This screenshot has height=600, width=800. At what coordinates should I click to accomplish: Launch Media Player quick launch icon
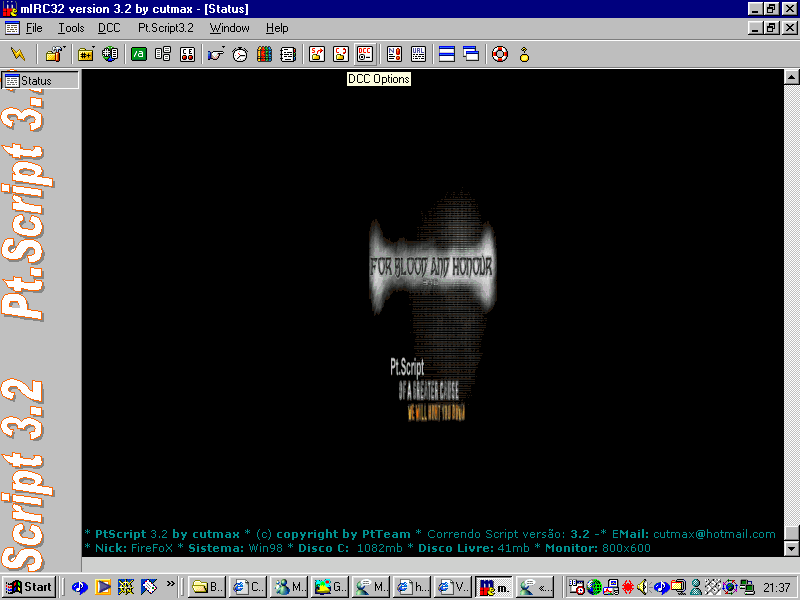(103, 587)
